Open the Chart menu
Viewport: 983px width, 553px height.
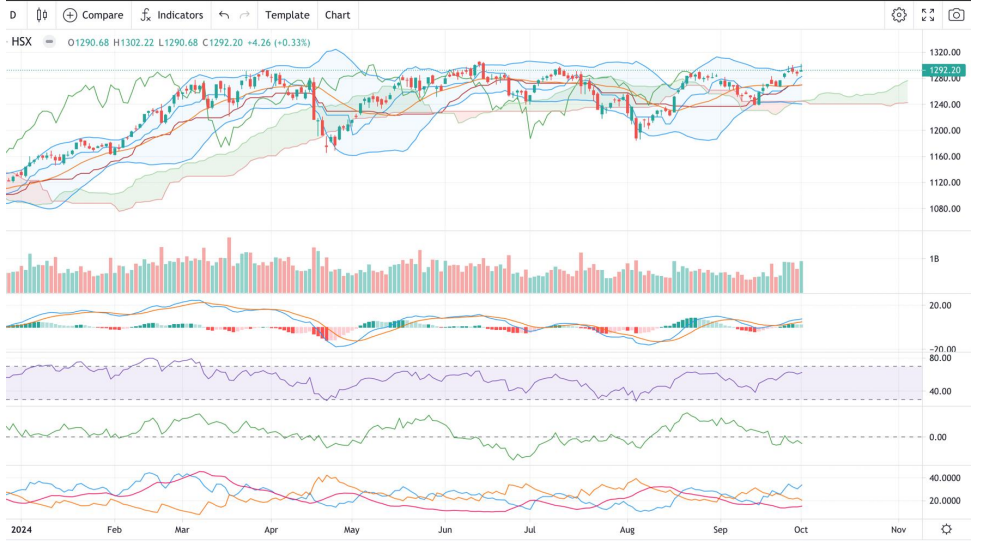pyautogui.click(x=338, y=15)
